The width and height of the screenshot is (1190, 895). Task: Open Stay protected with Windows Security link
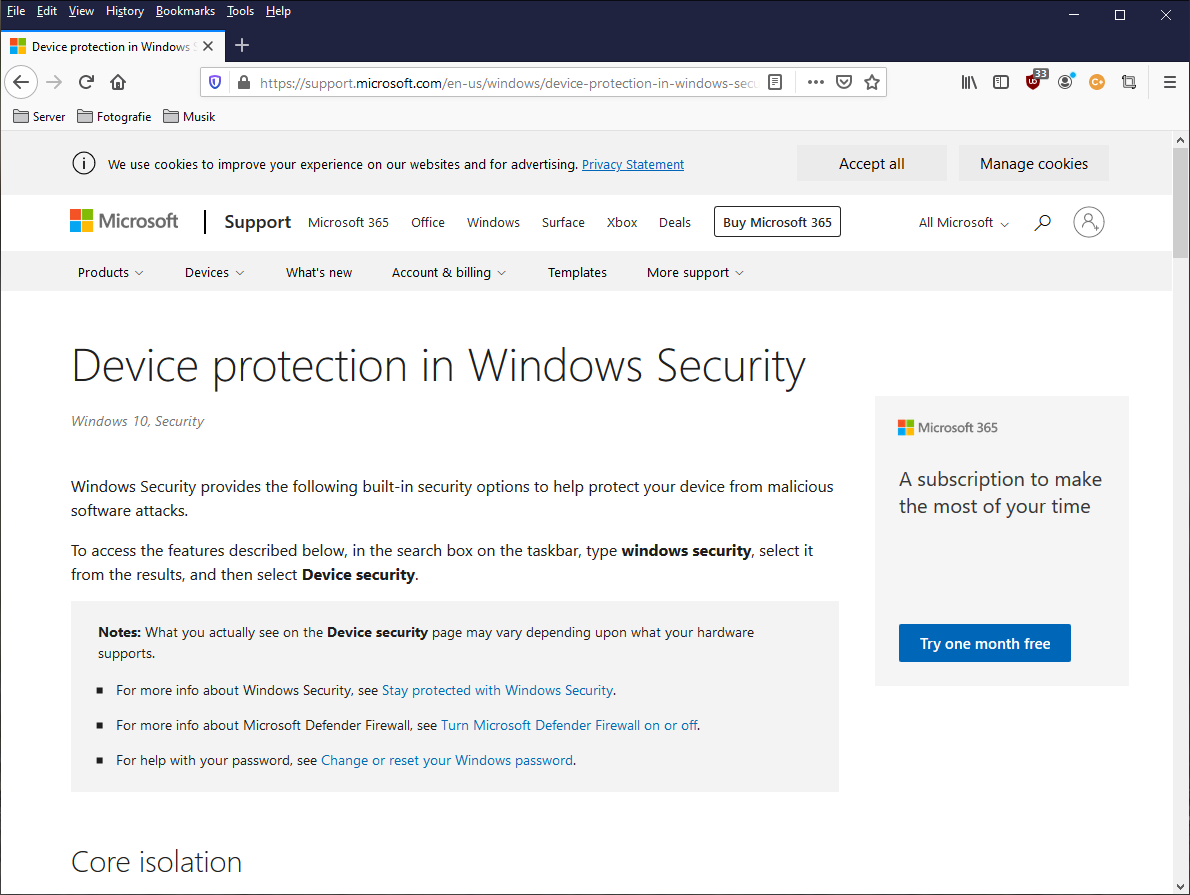point(497,690)
